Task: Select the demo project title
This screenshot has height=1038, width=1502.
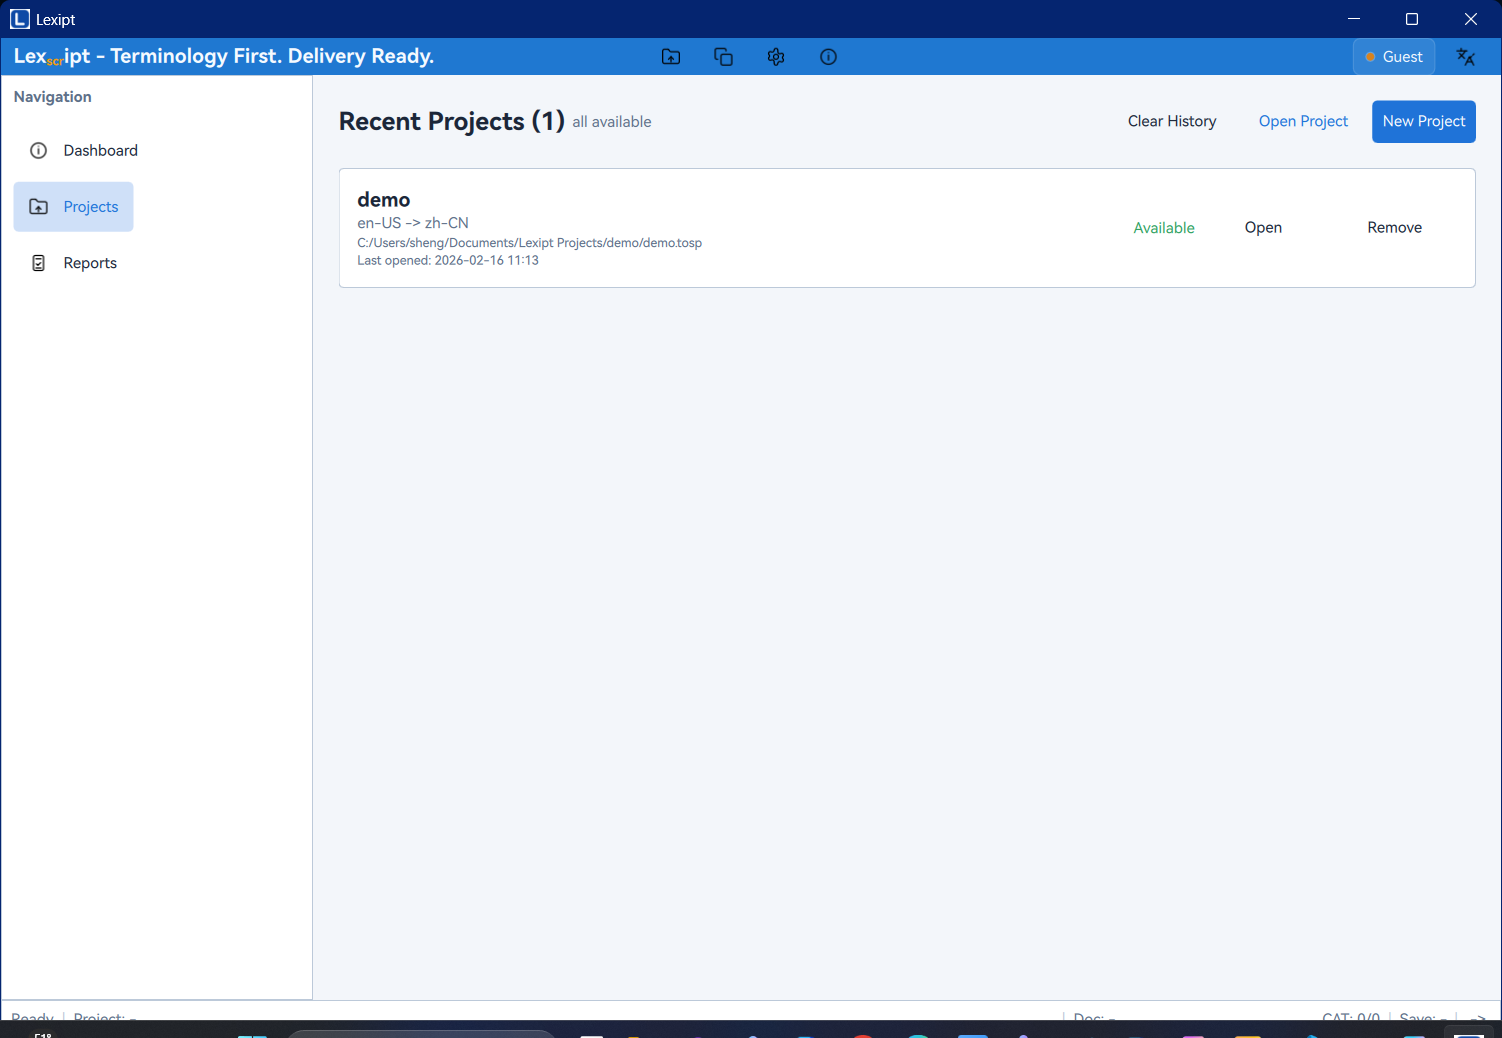Action: point(384,200)
